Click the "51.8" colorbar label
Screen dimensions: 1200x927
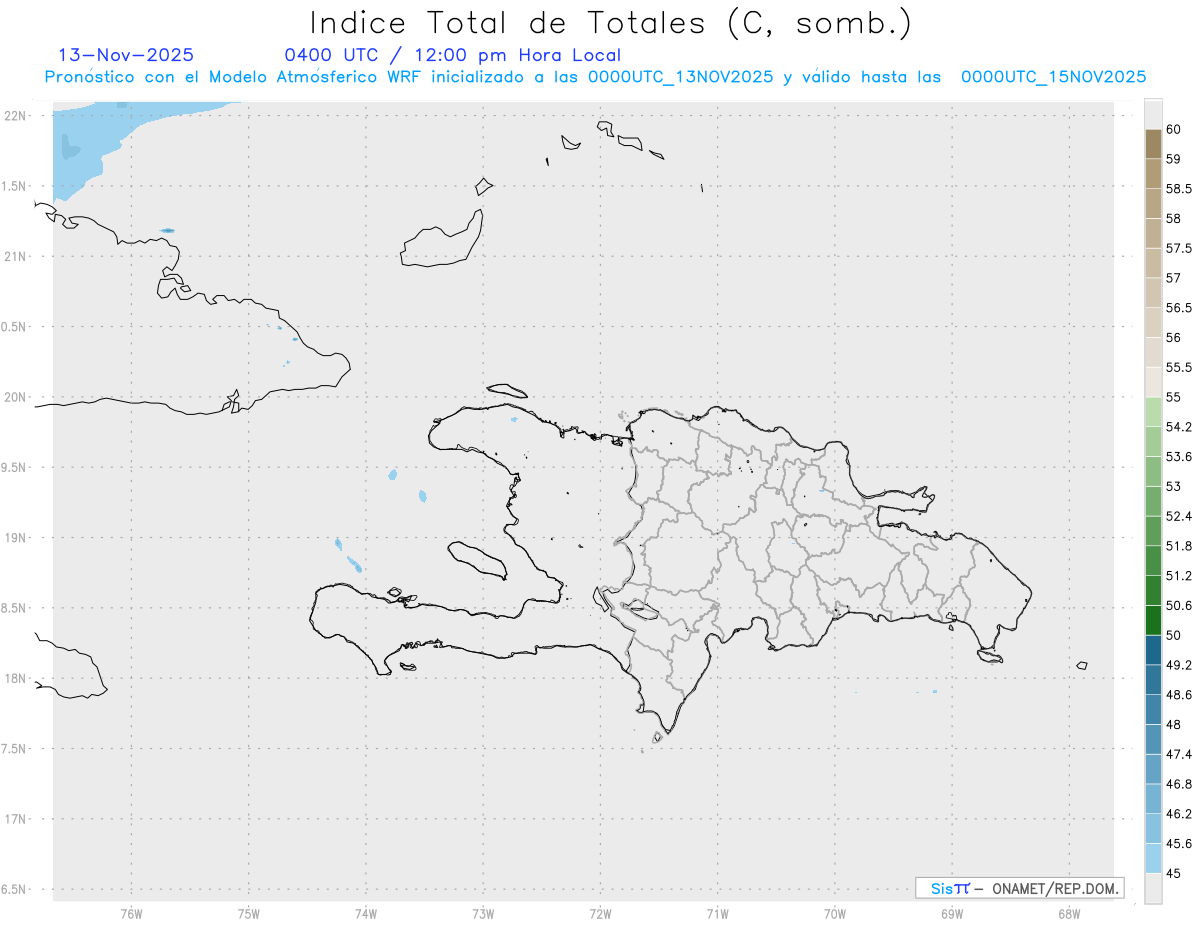(x=1178, y=546)
